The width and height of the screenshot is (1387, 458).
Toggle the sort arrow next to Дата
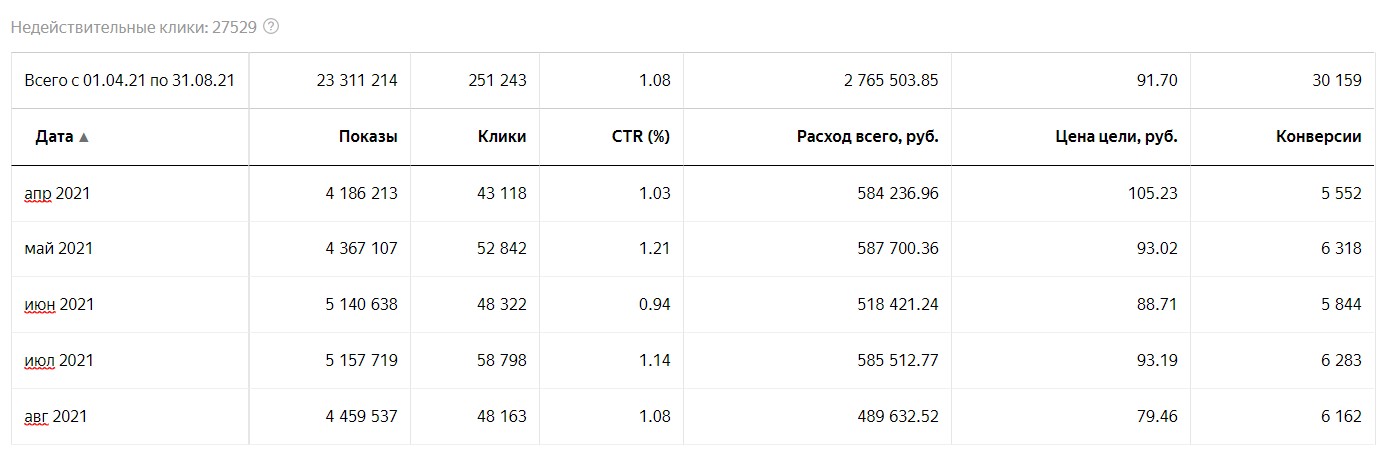click(x=84, y=138)
